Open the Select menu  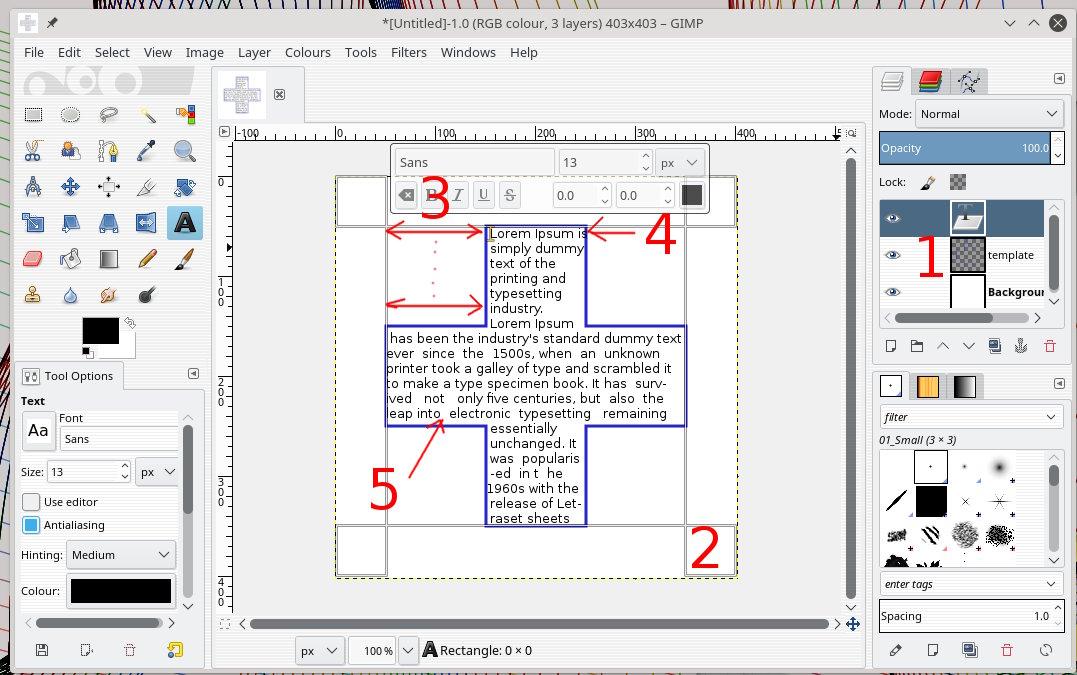(x=112, y=52)
